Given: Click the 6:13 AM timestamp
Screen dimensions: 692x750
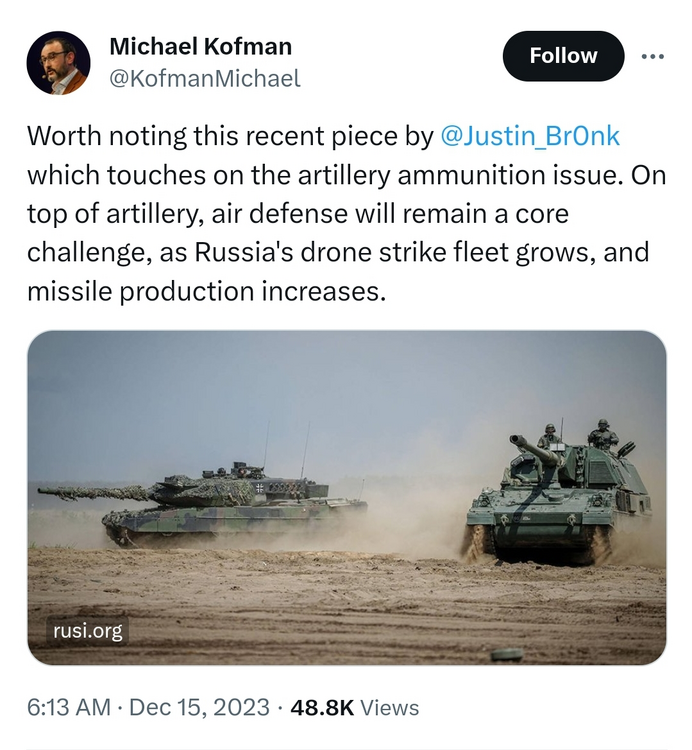Looking at the screenshot, I should (69, 707).
